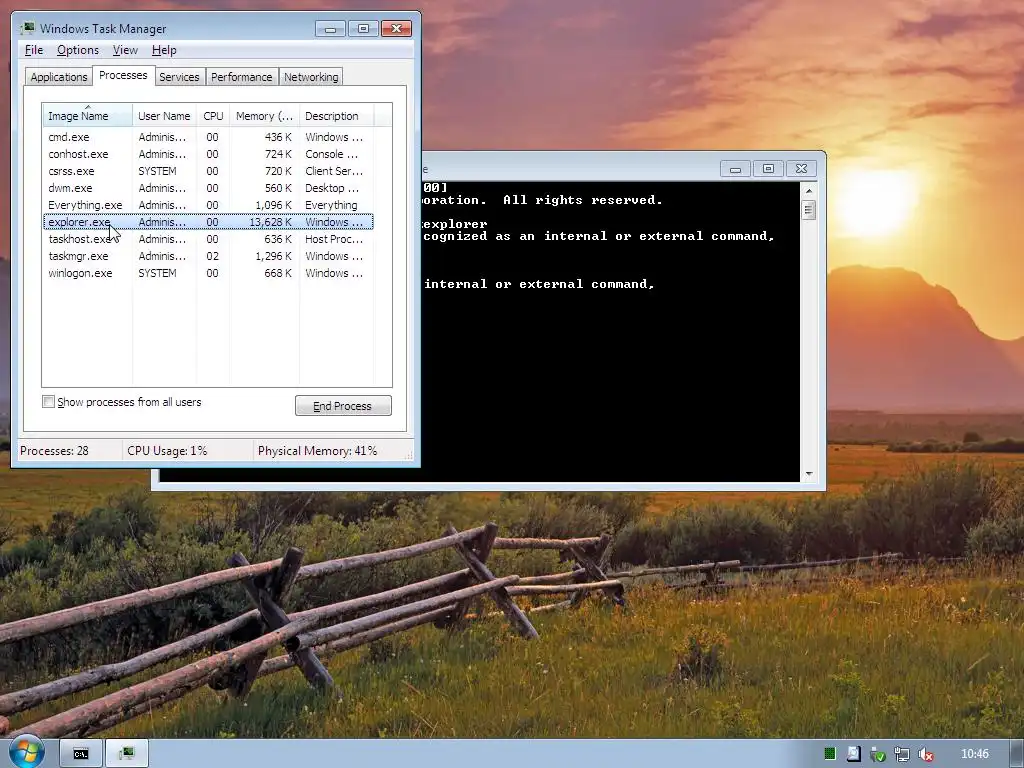The height and width of the screenshot is (768, 1024).
Task: Select the taskmgr.exe process row
Action: [x=208, y=256]
